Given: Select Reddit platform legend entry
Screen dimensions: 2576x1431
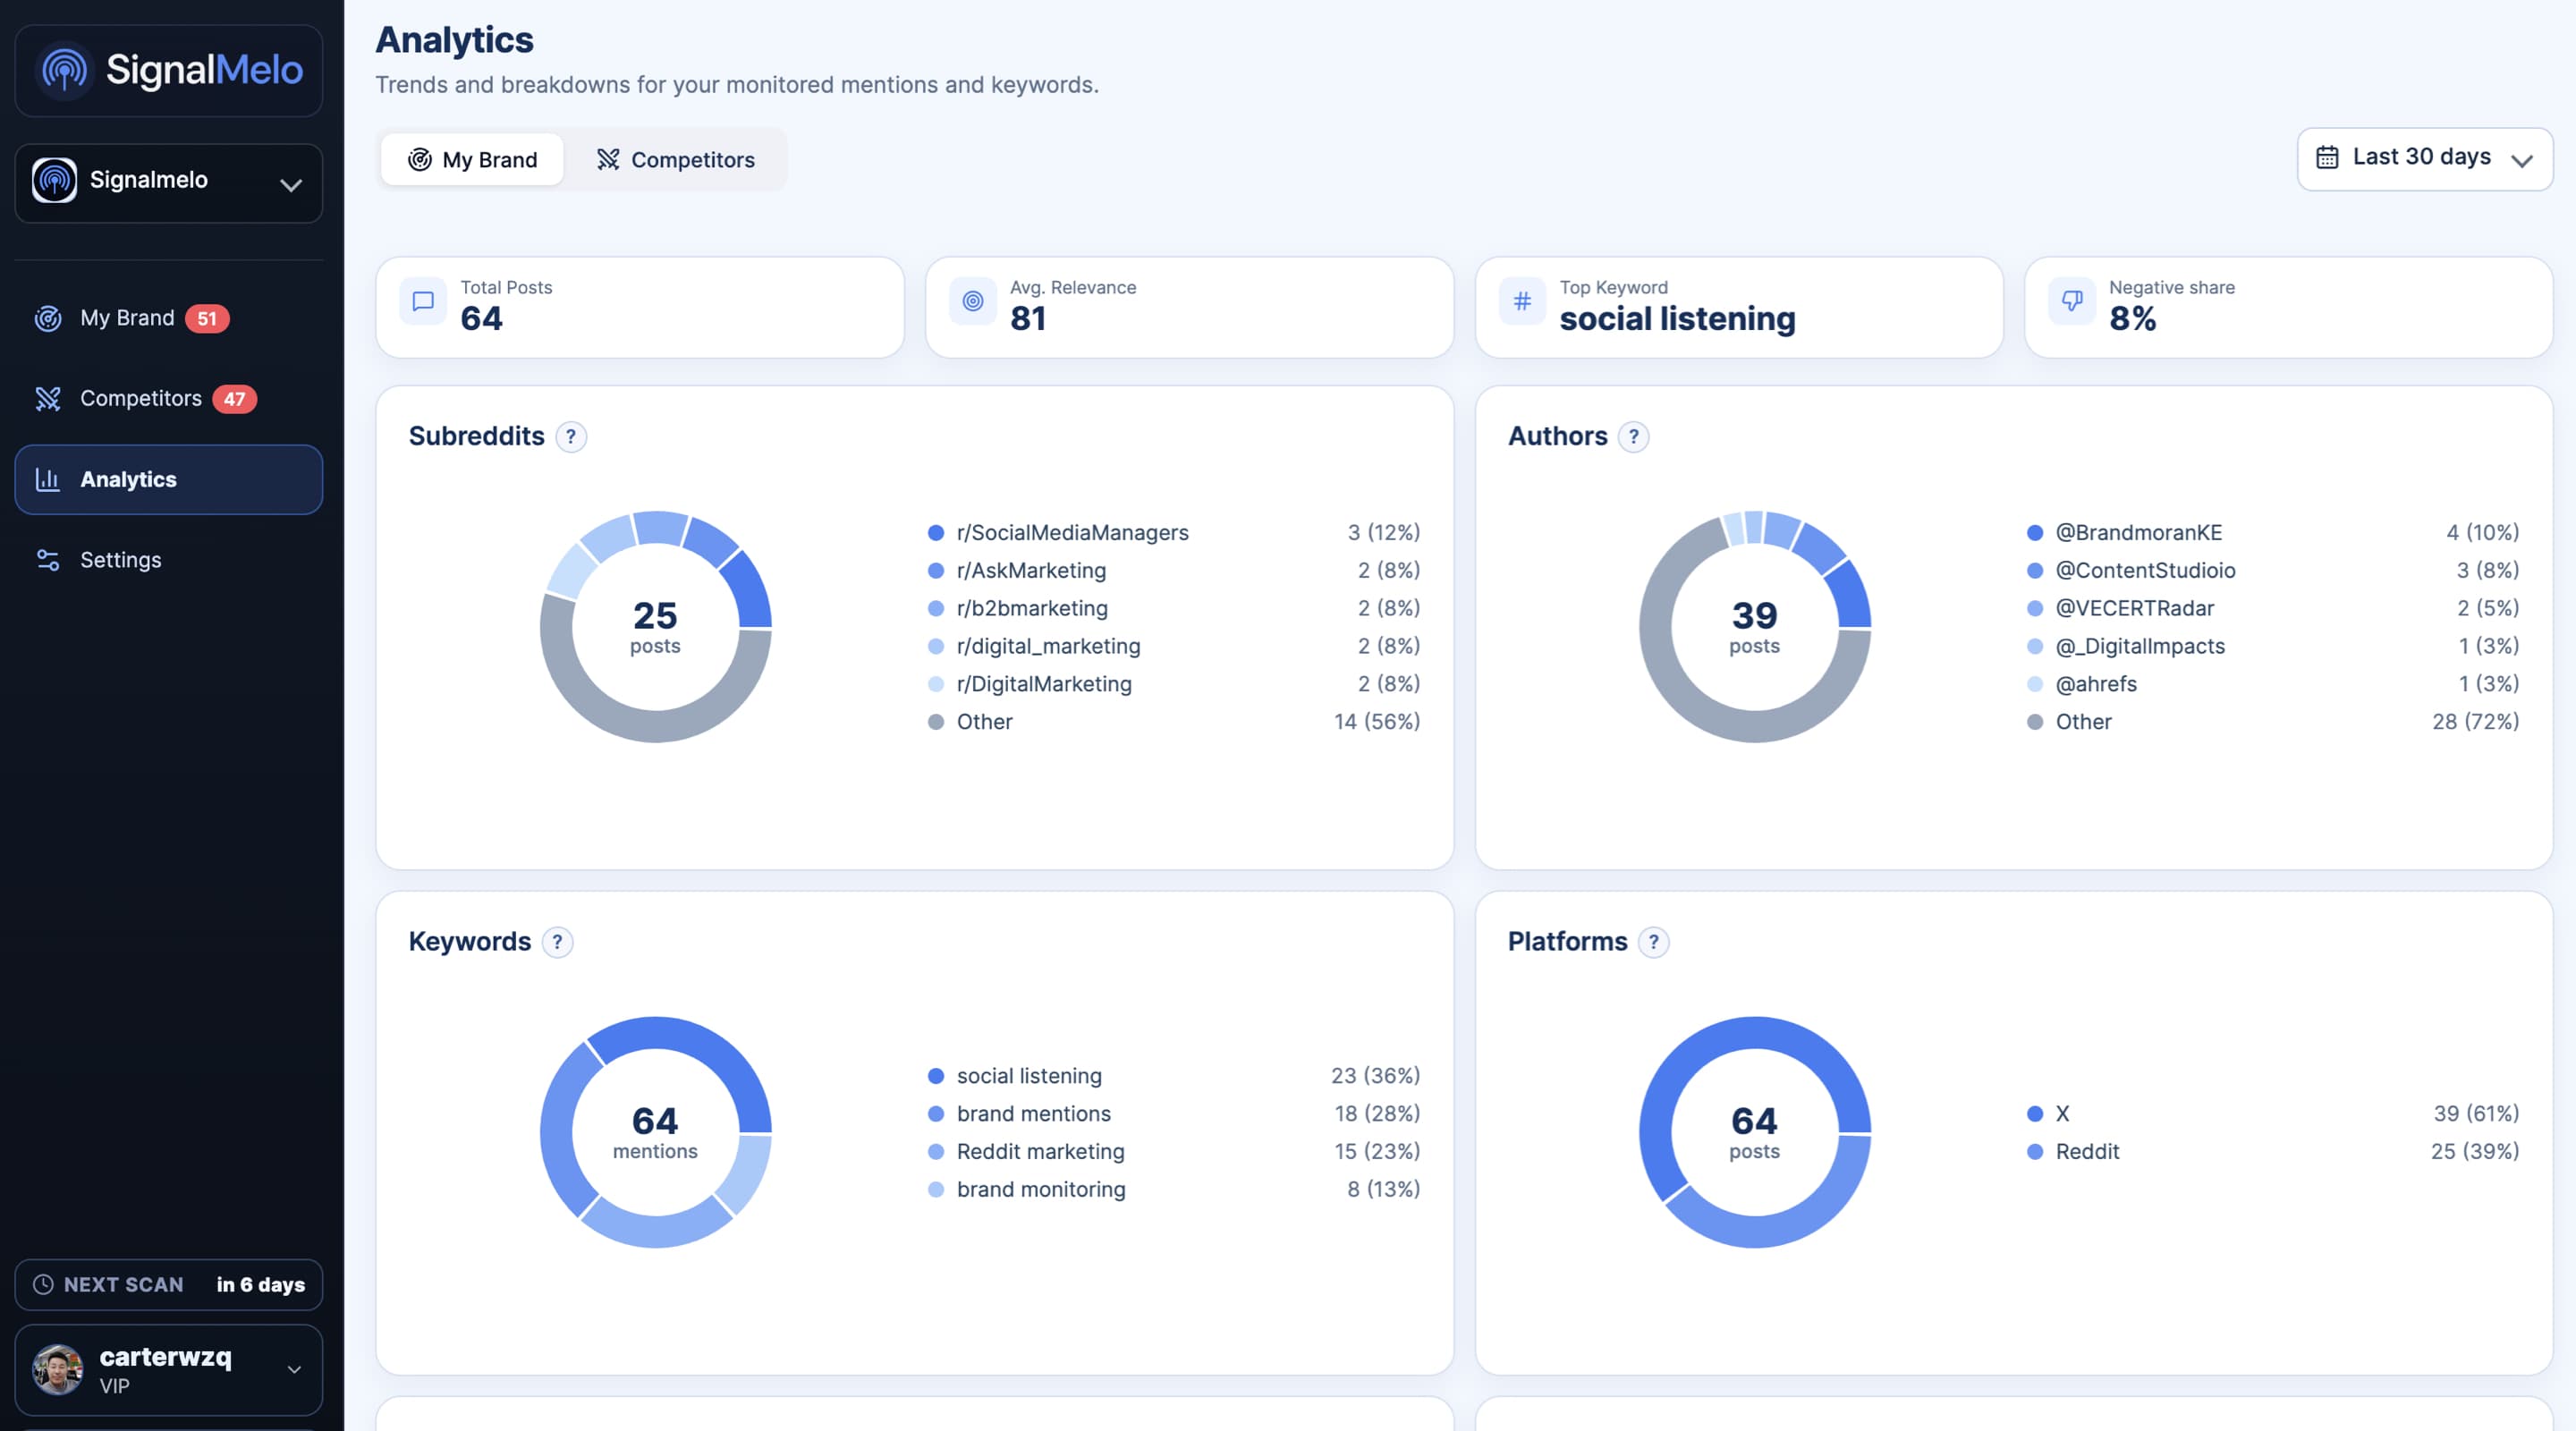Looking at the screenshot, I should [2273, 1152].
